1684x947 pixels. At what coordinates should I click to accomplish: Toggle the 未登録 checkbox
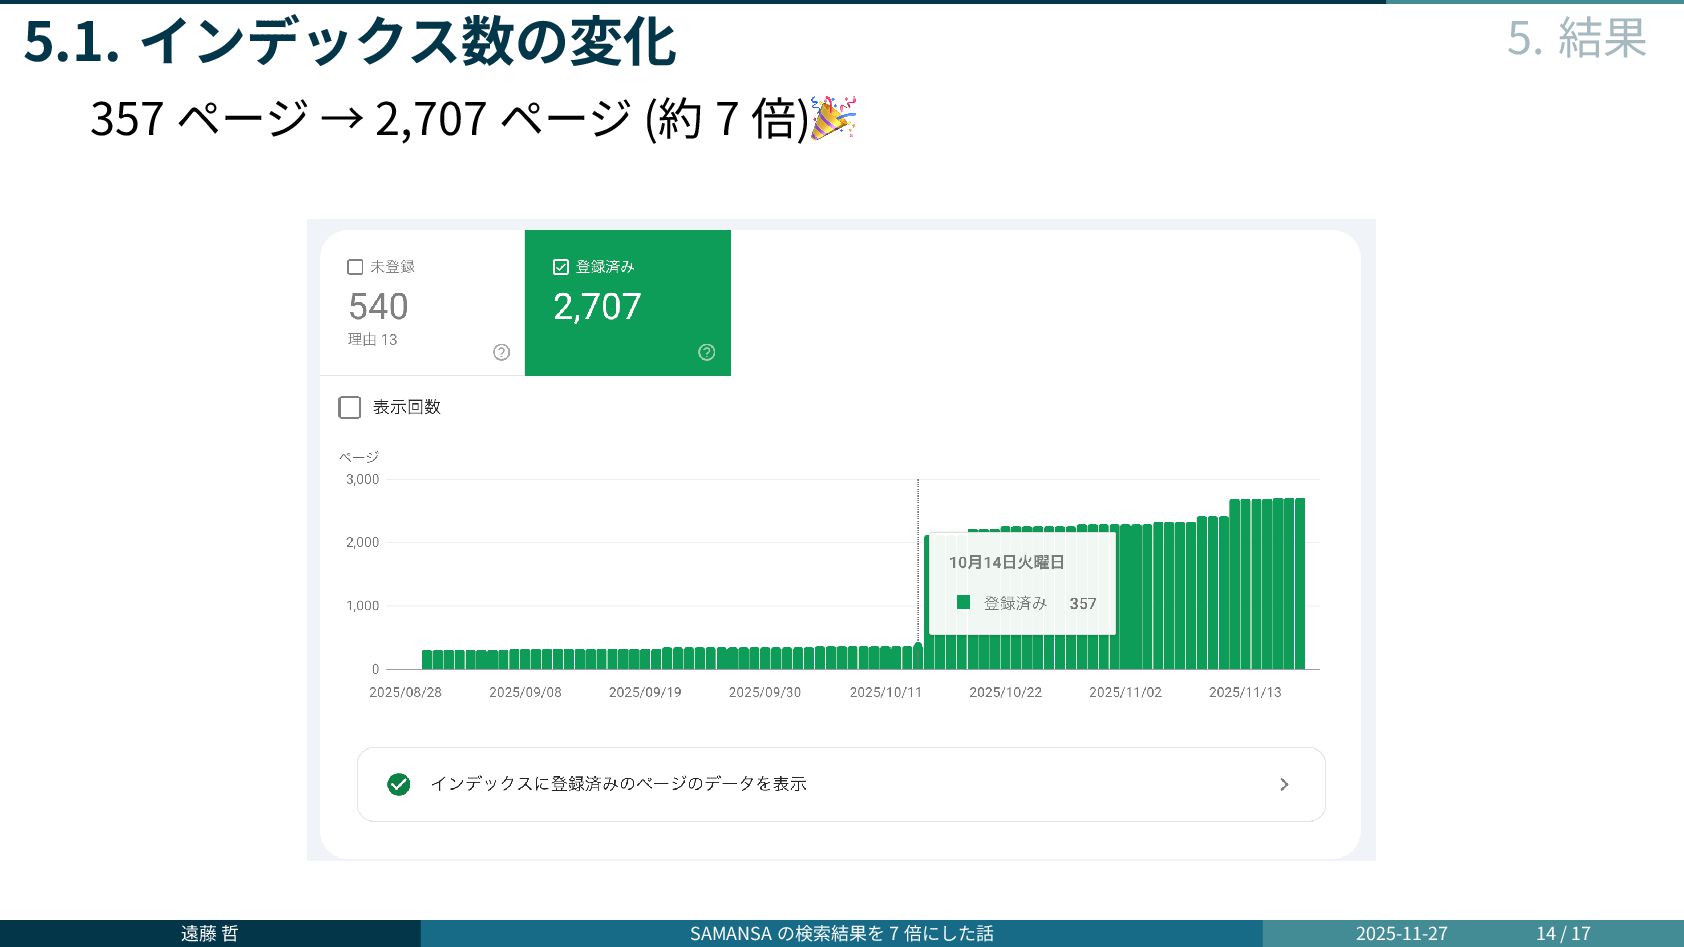click(355, 267)
